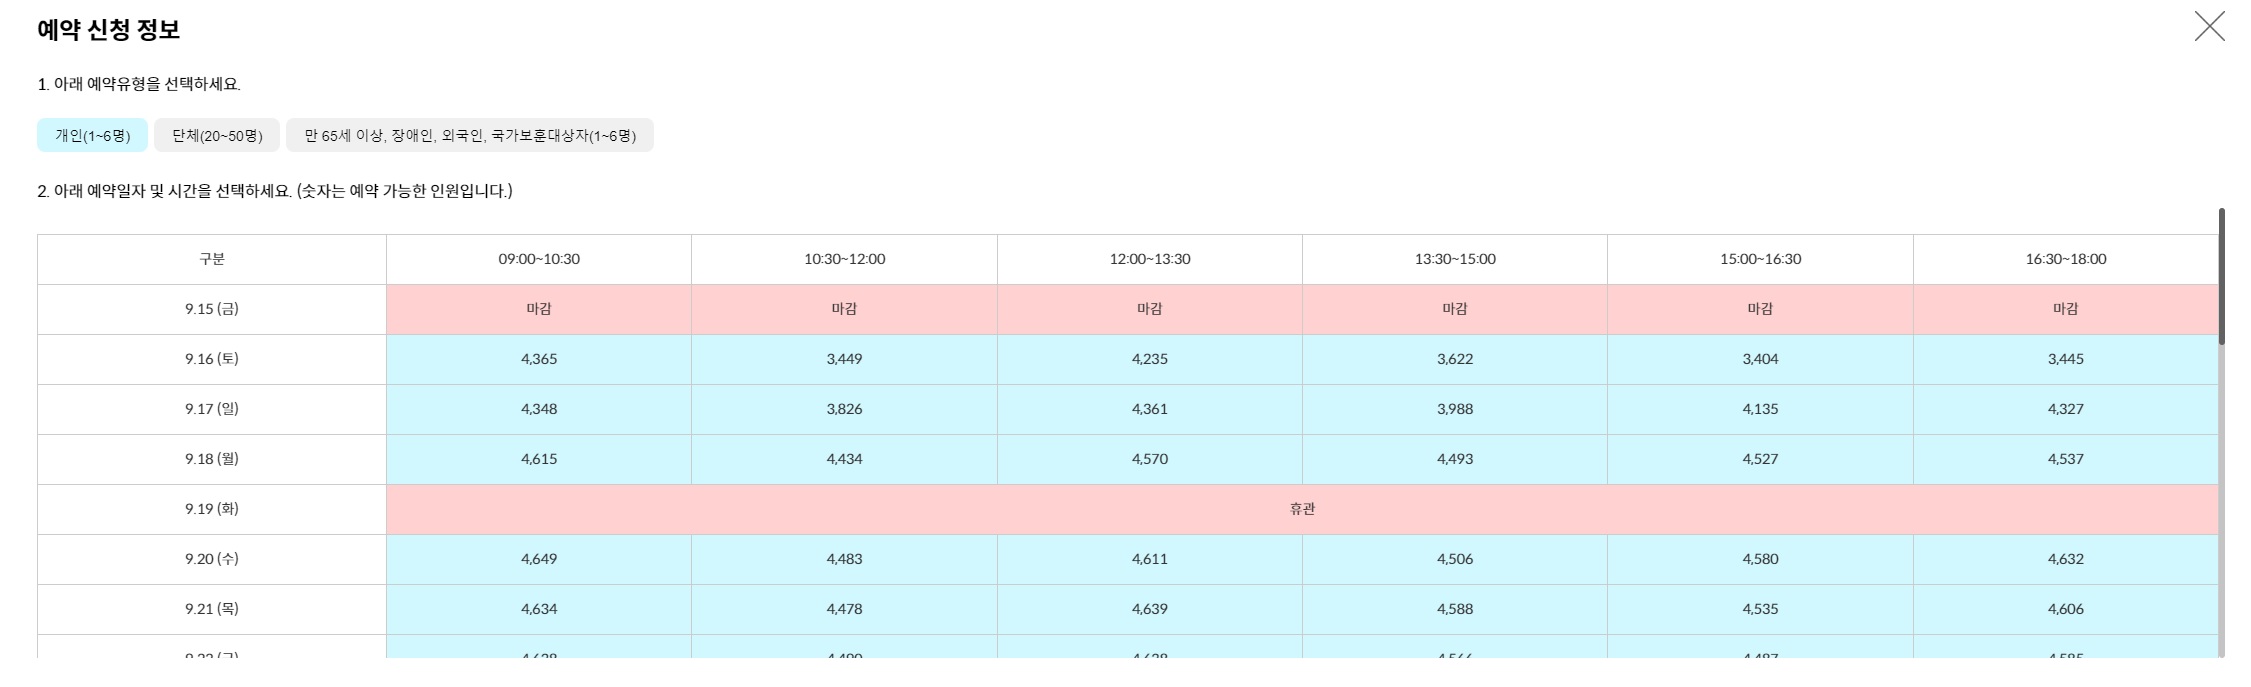
Task: Select the 단체(20~50명) reservation type
Action: pos(217,135)
